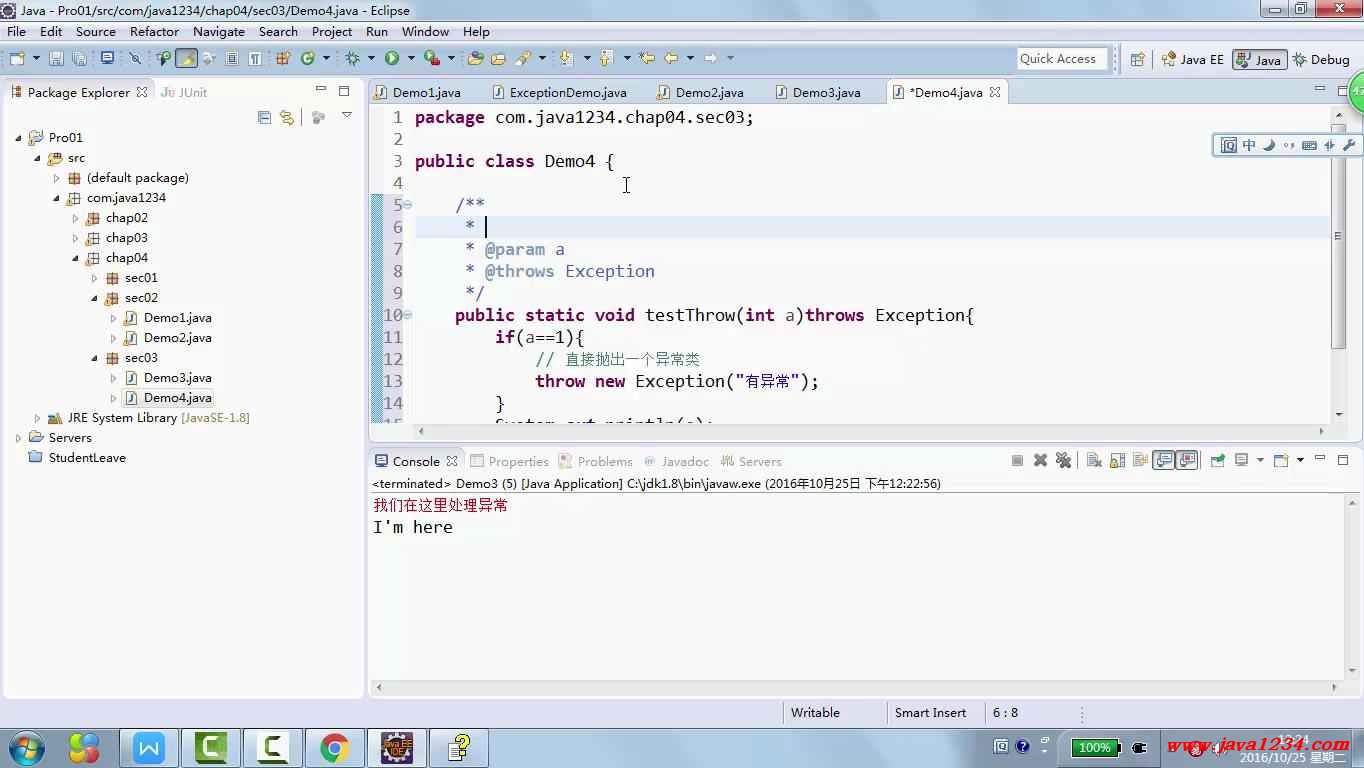Click the Remove All Terminated Launches icon
Image resolution: width=1364 pixels, height=768 pixels.
(1063, 461)
